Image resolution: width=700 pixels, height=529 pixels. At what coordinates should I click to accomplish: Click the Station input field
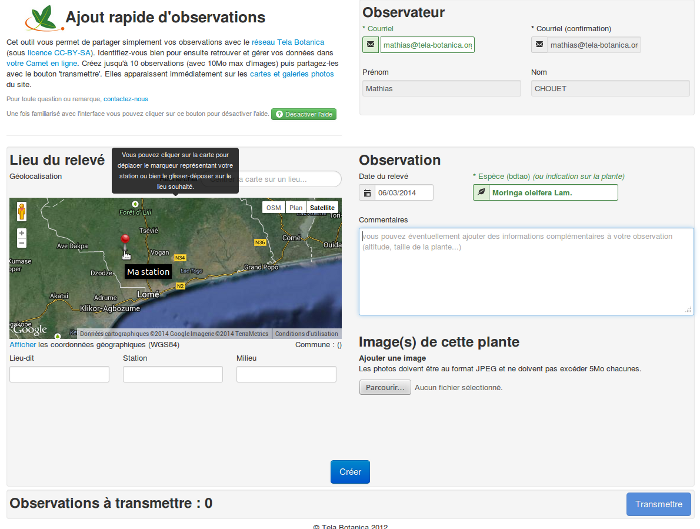pos(173,375)
